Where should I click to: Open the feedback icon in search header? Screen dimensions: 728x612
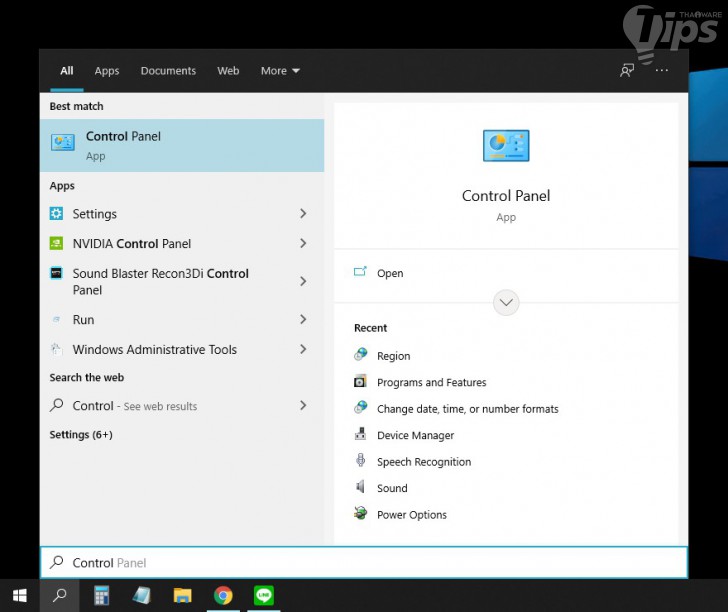(x=627, y=71)
